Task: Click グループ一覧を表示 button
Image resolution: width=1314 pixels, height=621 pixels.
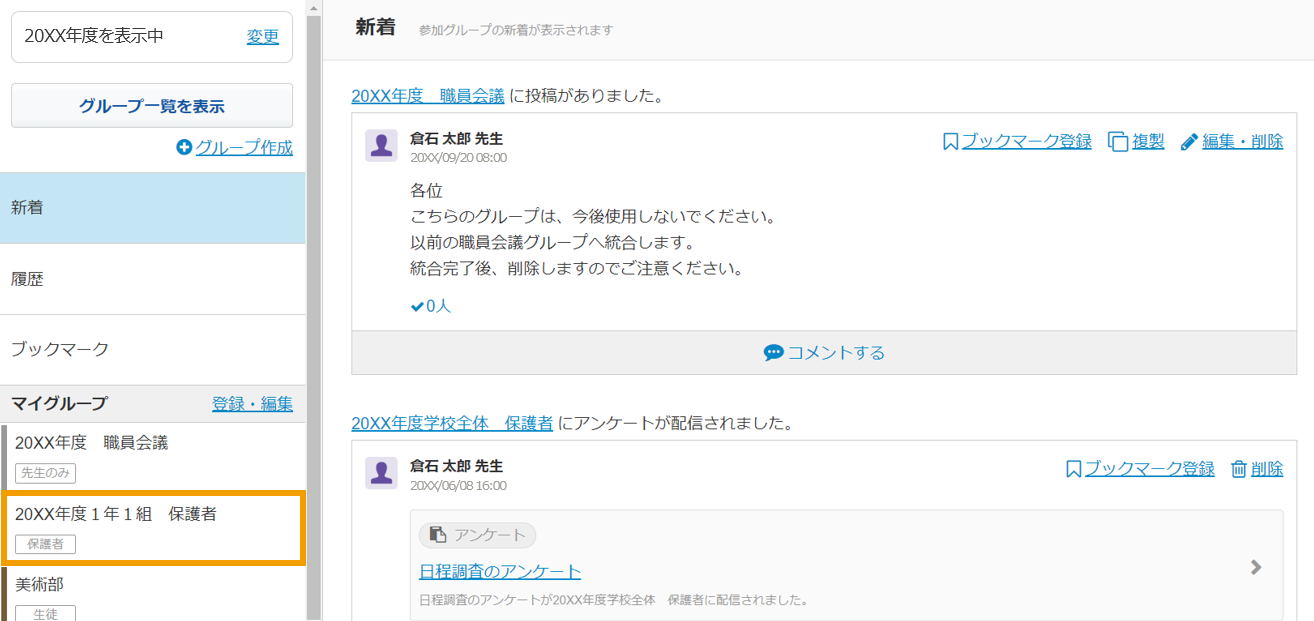Action: point(152,106)
